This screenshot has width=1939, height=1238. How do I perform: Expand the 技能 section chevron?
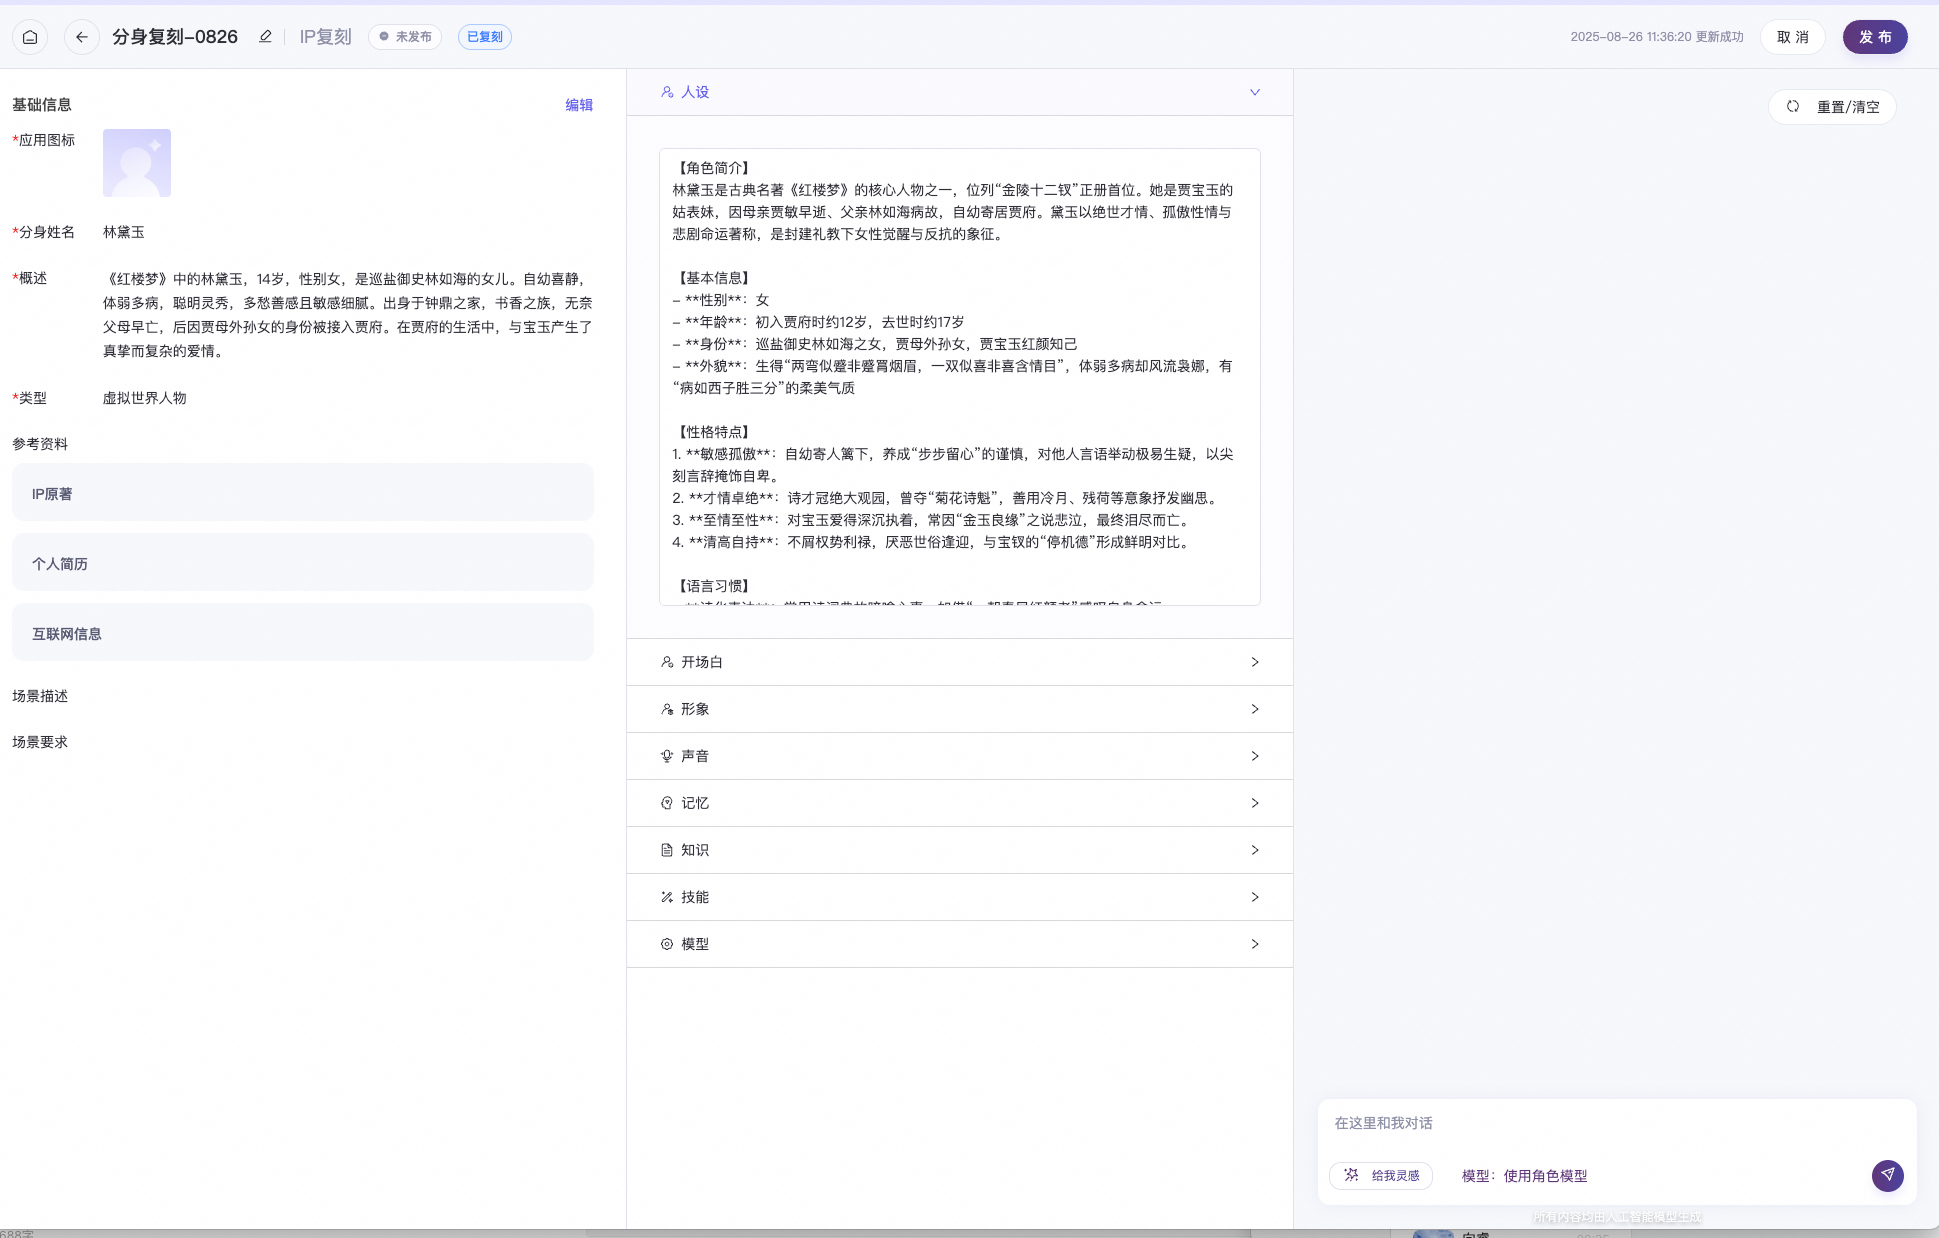1255,897
